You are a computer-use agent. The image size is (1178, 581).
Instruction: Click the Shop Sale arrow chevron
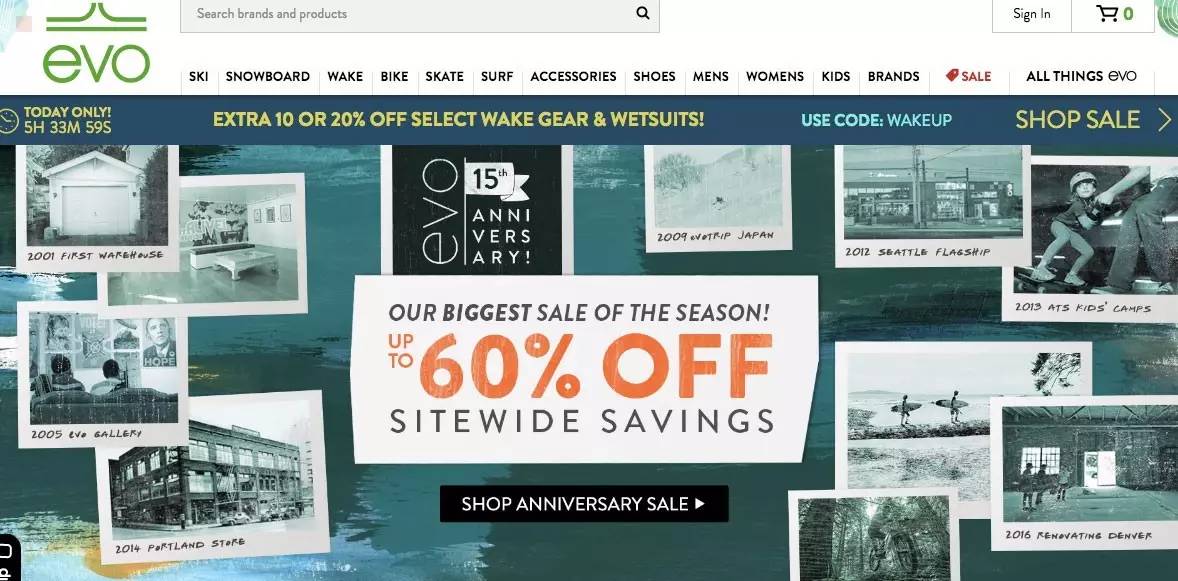(1164, 120)
